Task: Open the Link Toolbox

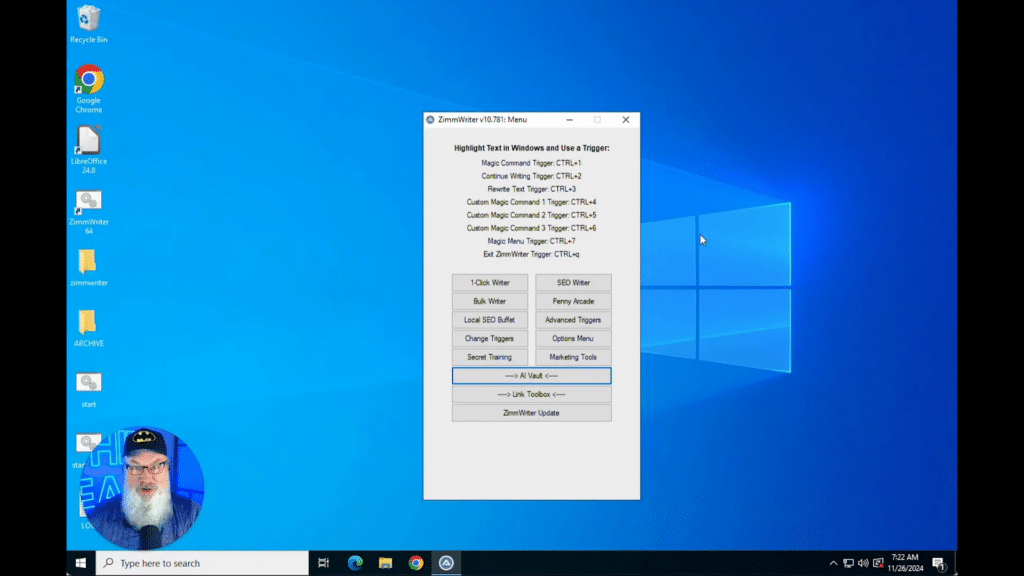Action: tap(532, 394)
